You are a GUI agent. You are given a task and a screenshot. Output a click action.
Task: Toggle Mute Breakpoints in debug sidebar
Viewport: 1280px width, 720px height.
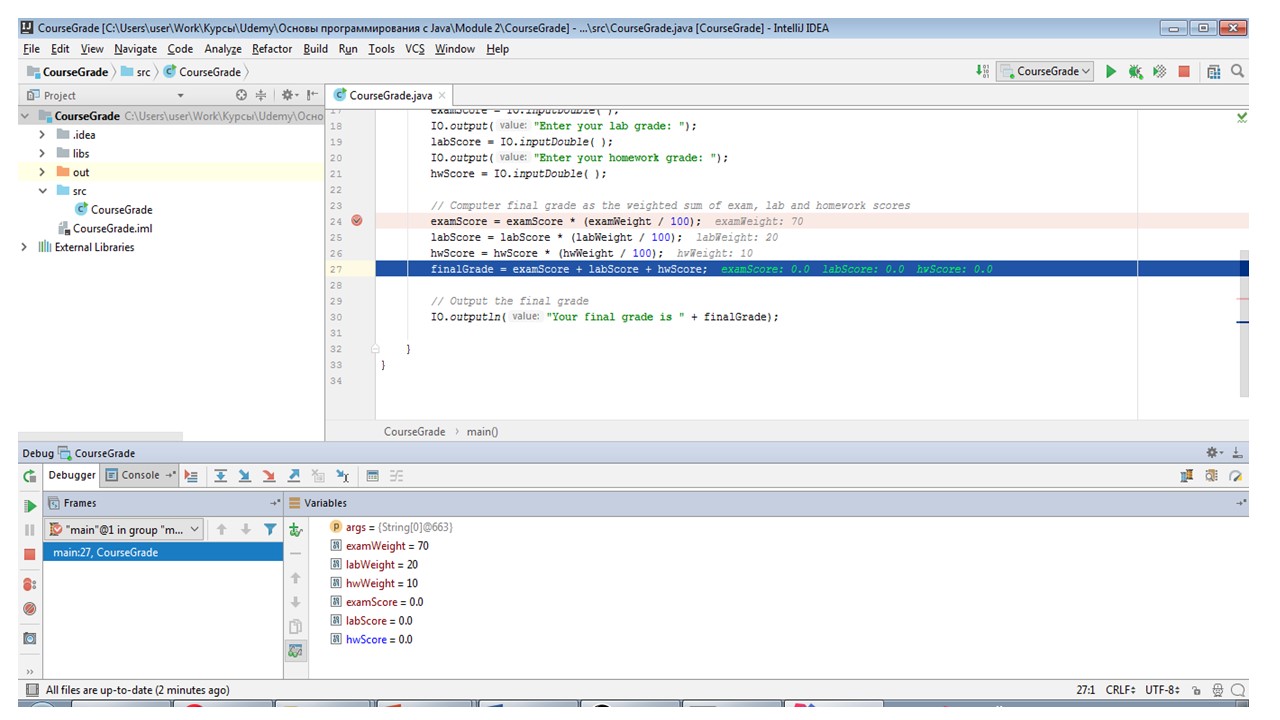[30, 609]
